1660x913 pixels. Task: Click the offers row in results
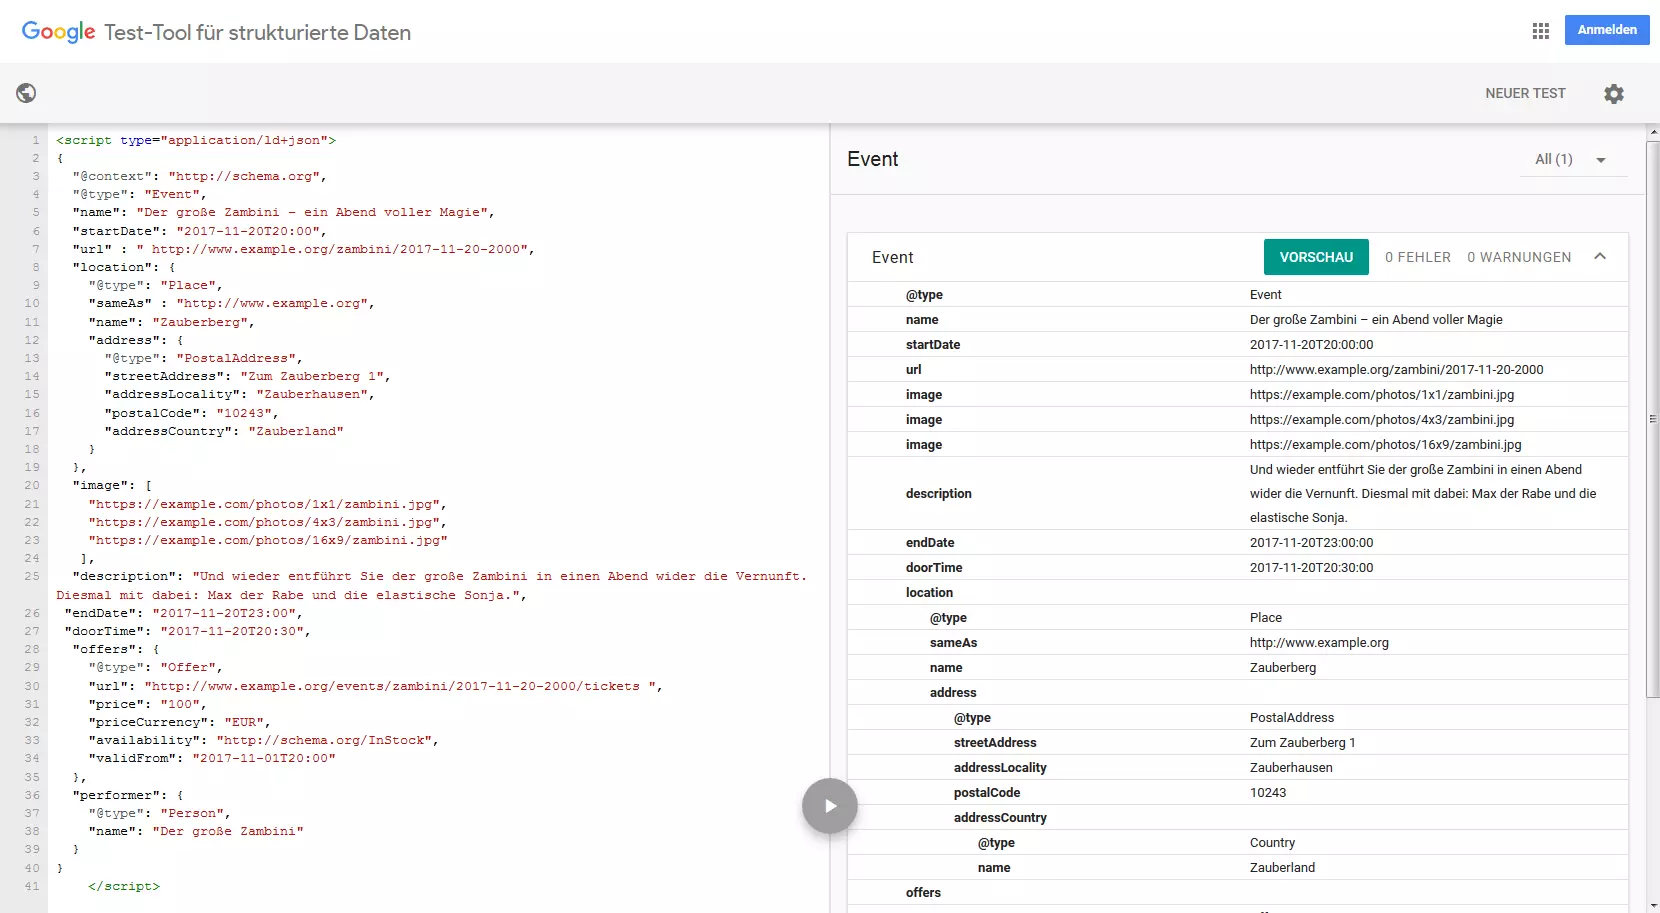click(x=1238, y=892)
